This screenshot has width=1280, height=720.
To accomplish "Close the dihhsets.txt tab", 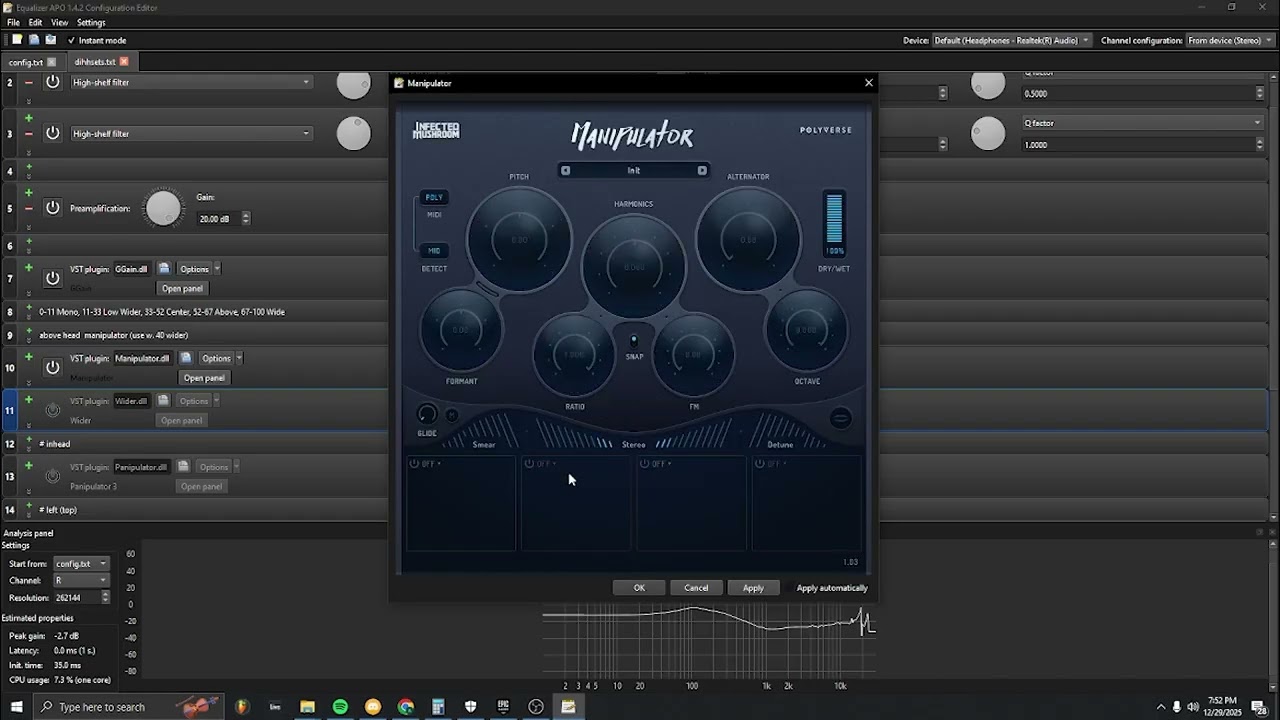I will coord(124,62).
